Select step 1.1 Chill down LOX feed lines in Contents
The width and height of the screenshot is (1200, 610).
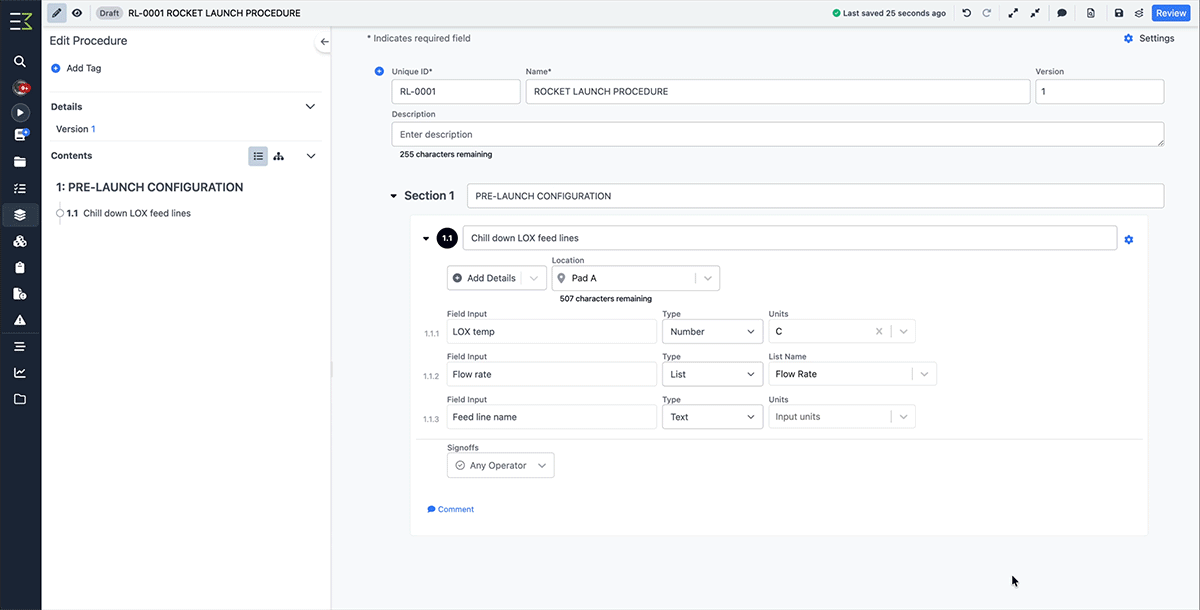click(128, 213)
